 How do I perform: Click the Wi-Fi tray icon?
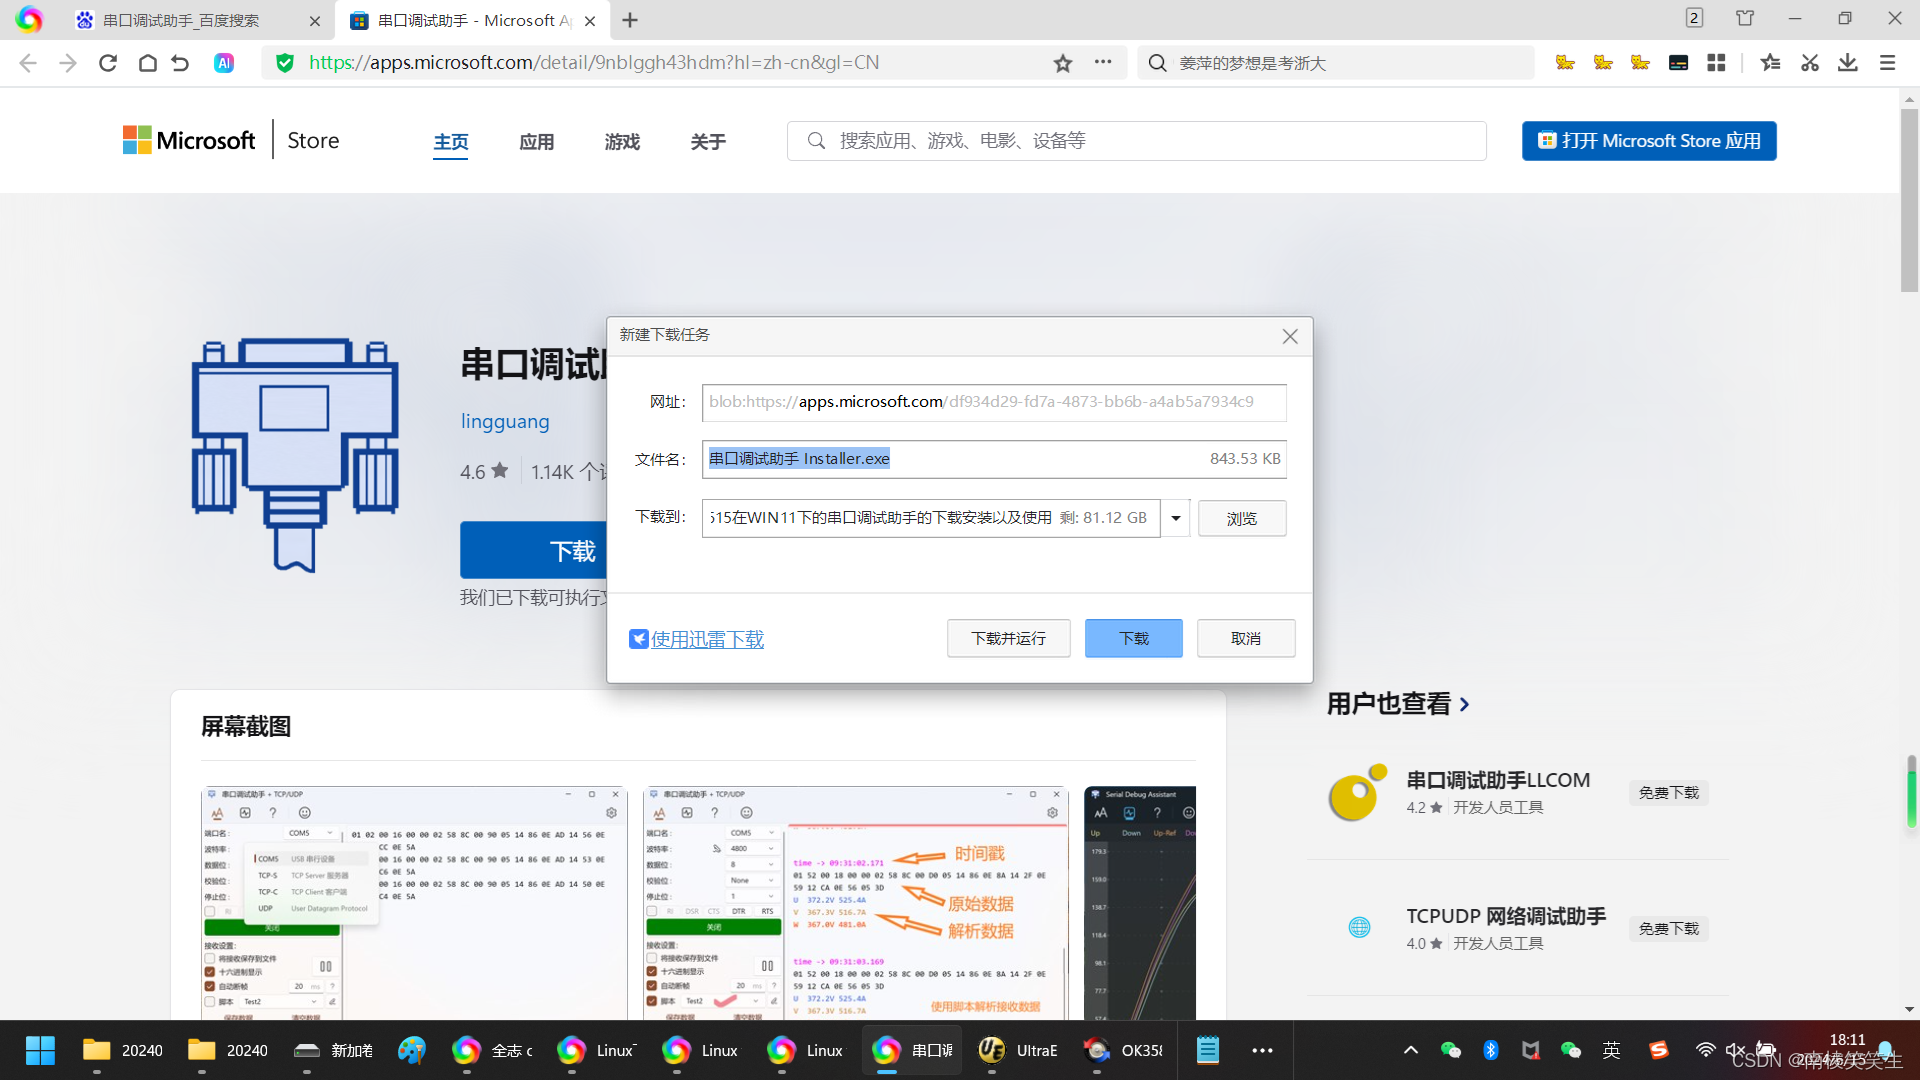click(x=1705, y=1050)
